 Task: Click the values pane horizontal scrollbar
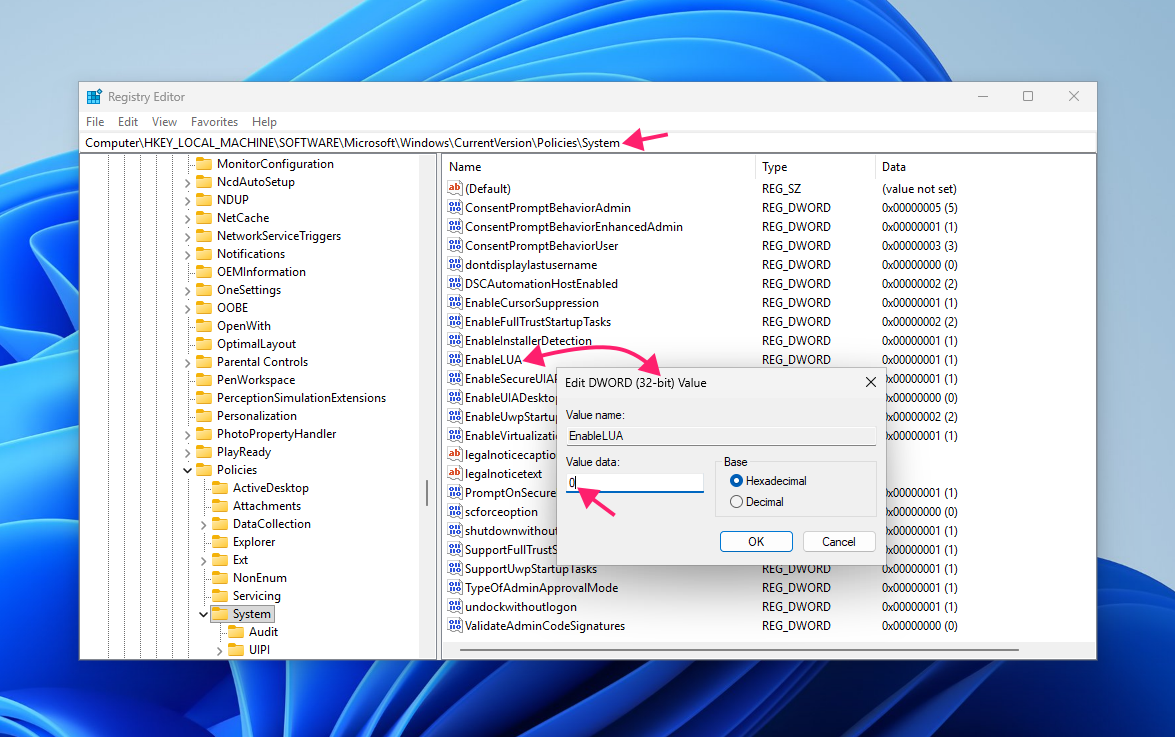(x=739, y=649)
